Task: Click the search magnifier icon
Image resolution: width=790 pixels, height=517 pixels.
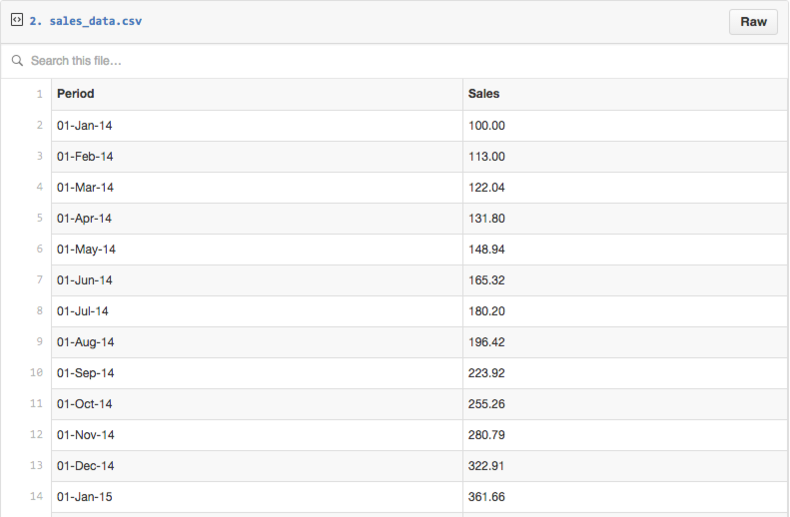Action: pos(17,61)
